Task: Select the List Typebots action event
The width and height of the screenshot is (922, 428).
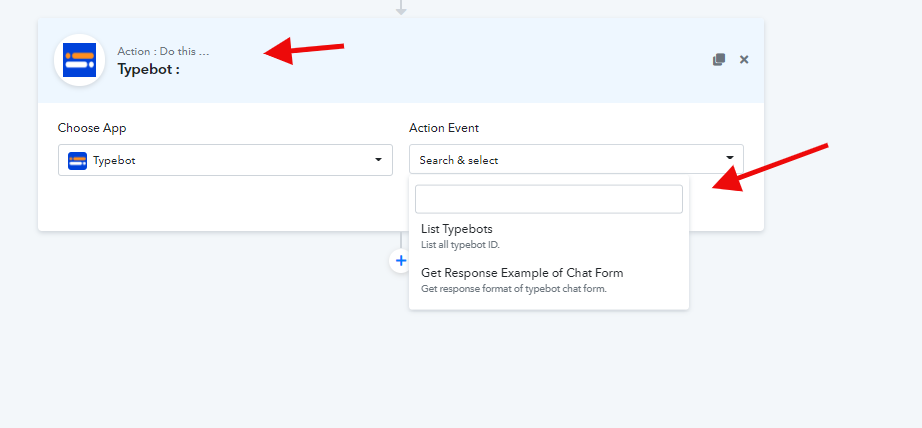Action: [x=549, y=236]
